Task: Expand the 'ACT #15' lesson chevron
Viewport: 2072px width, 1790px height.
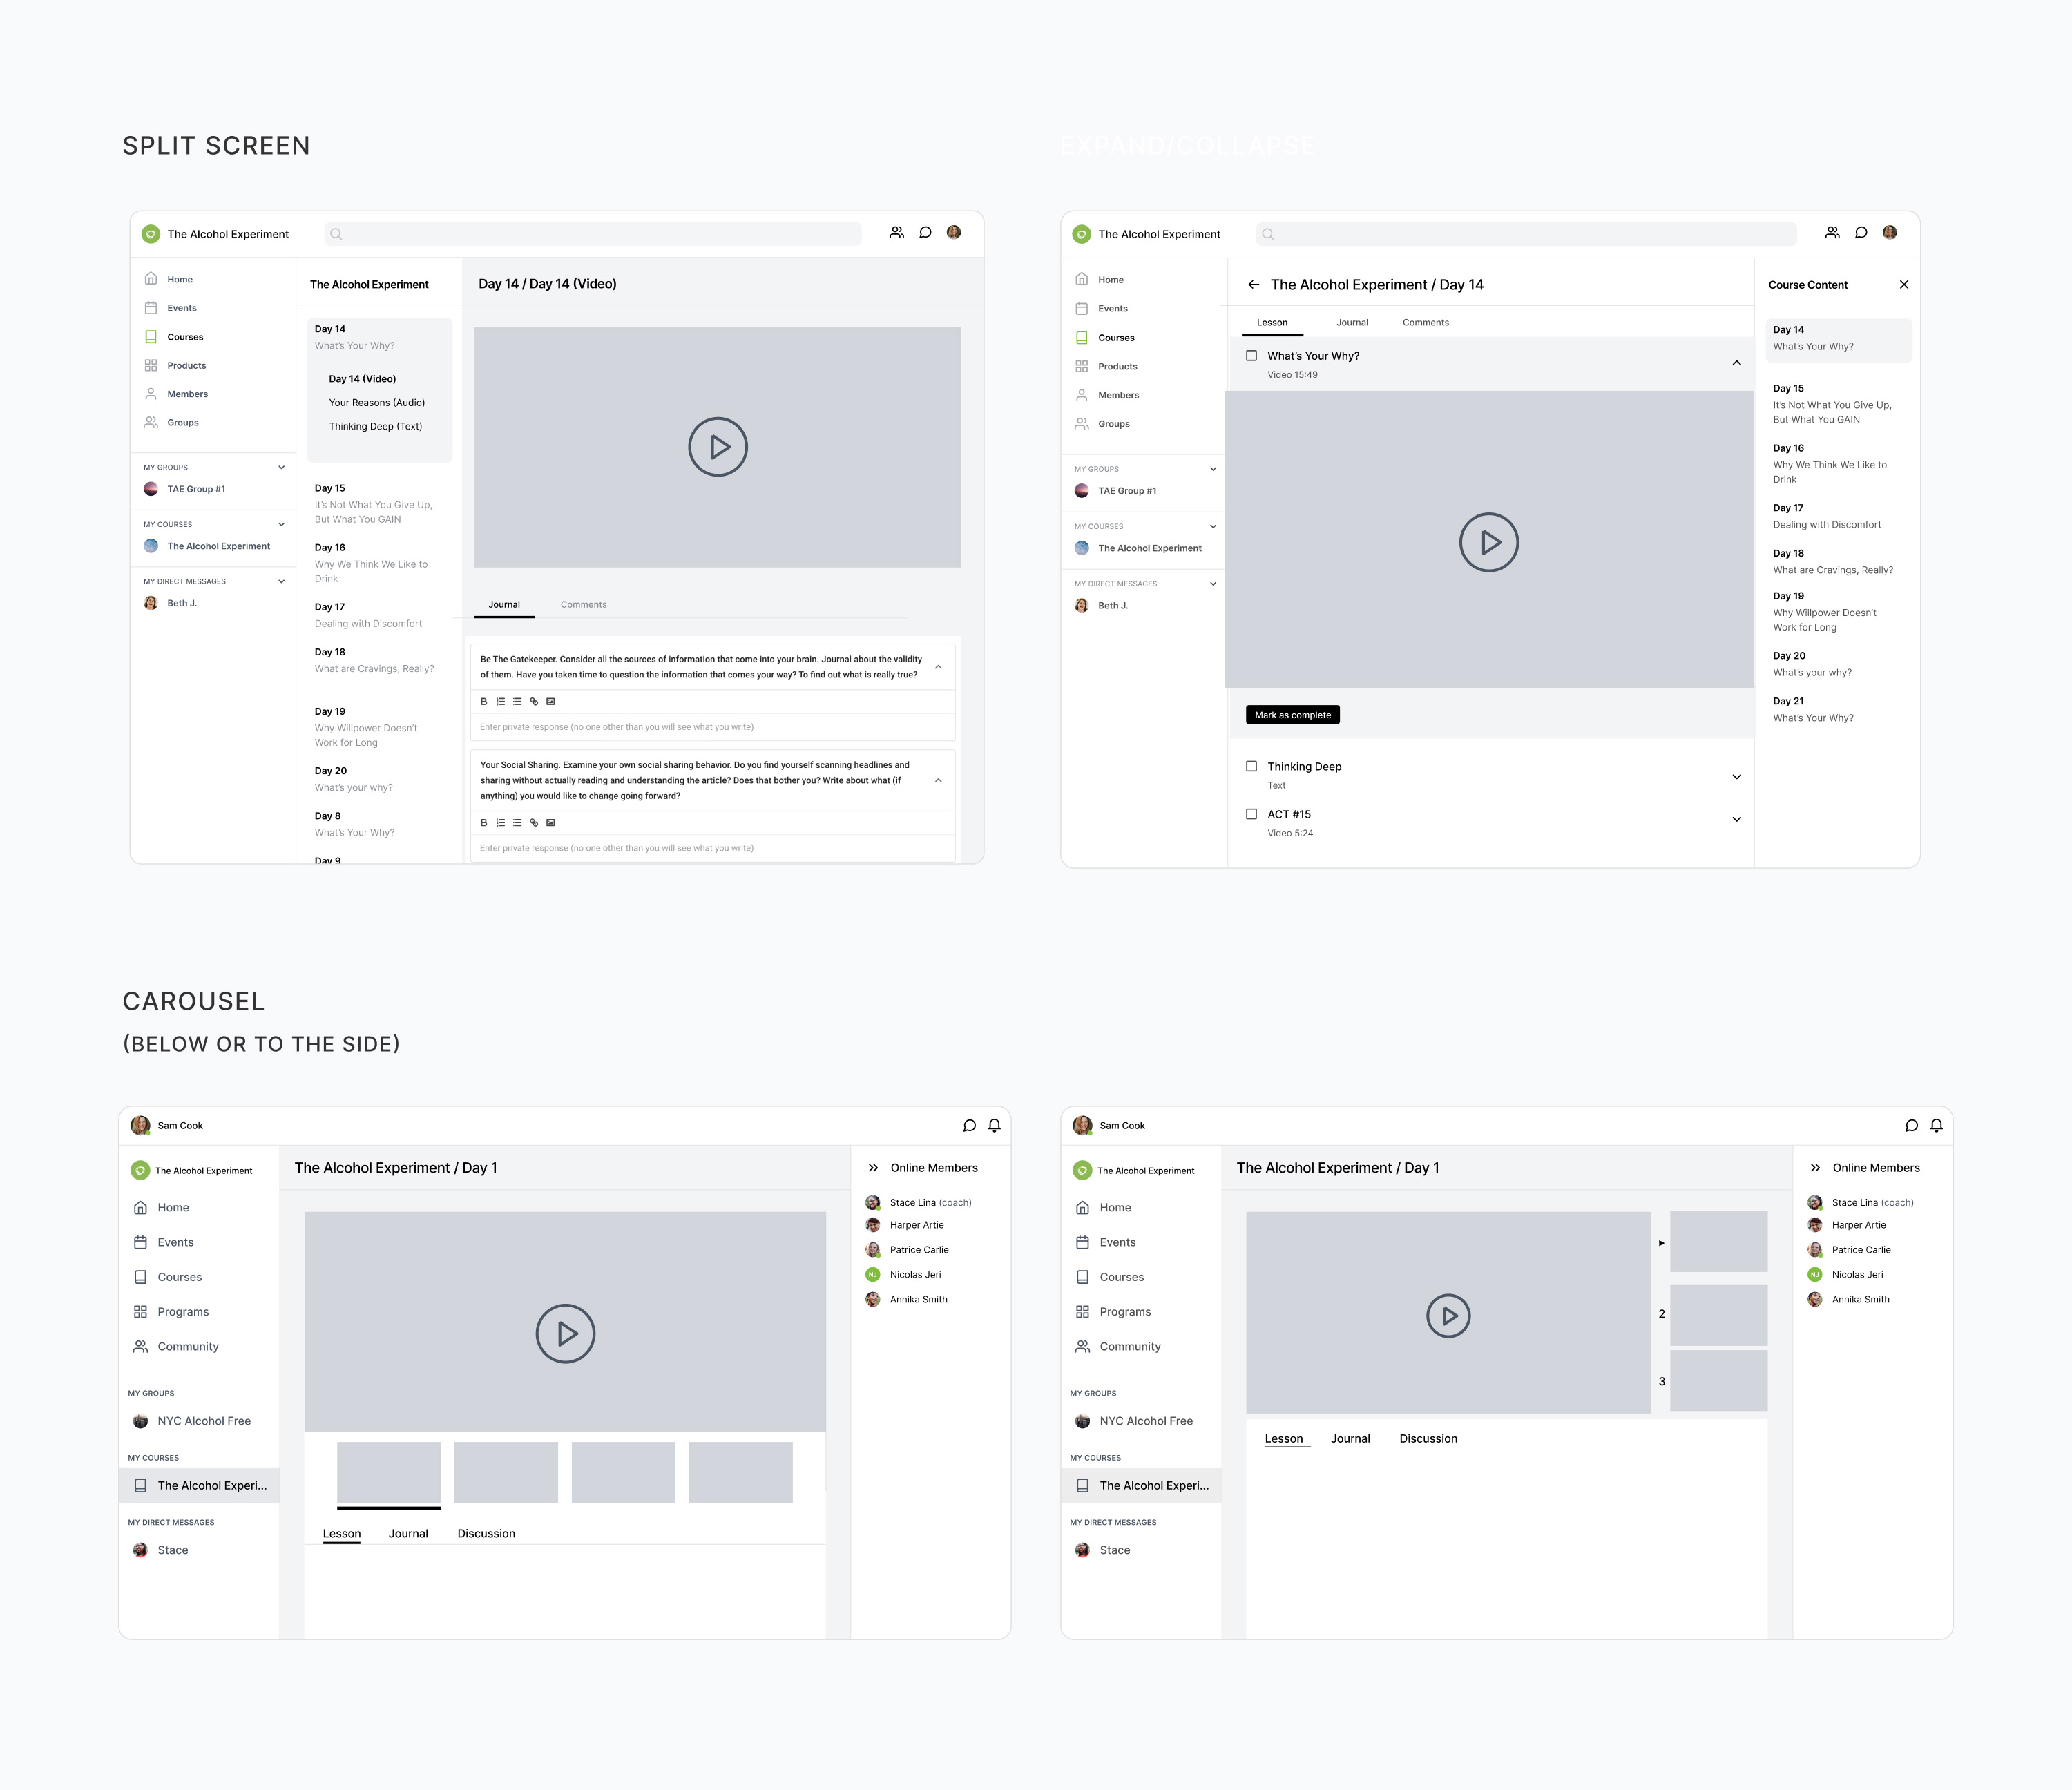Action: (1736, 820)
